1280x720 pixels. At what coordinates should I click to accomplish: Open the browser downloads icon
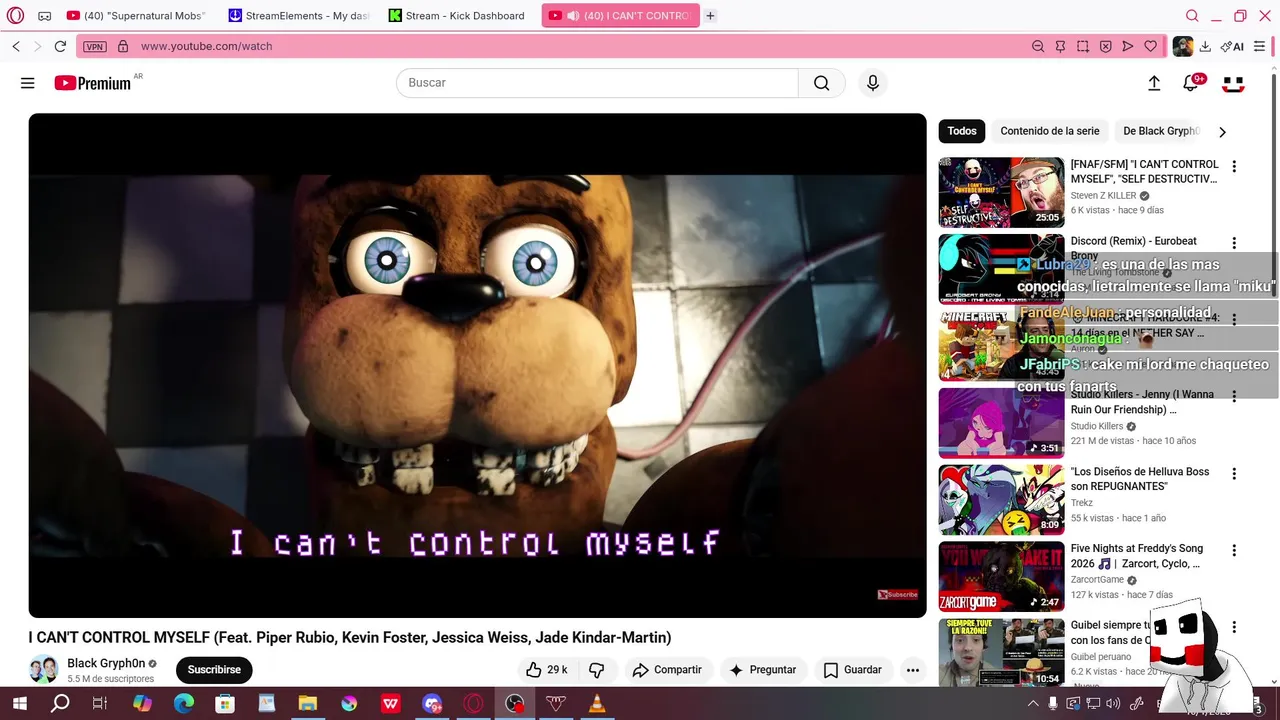point(1205,46)
